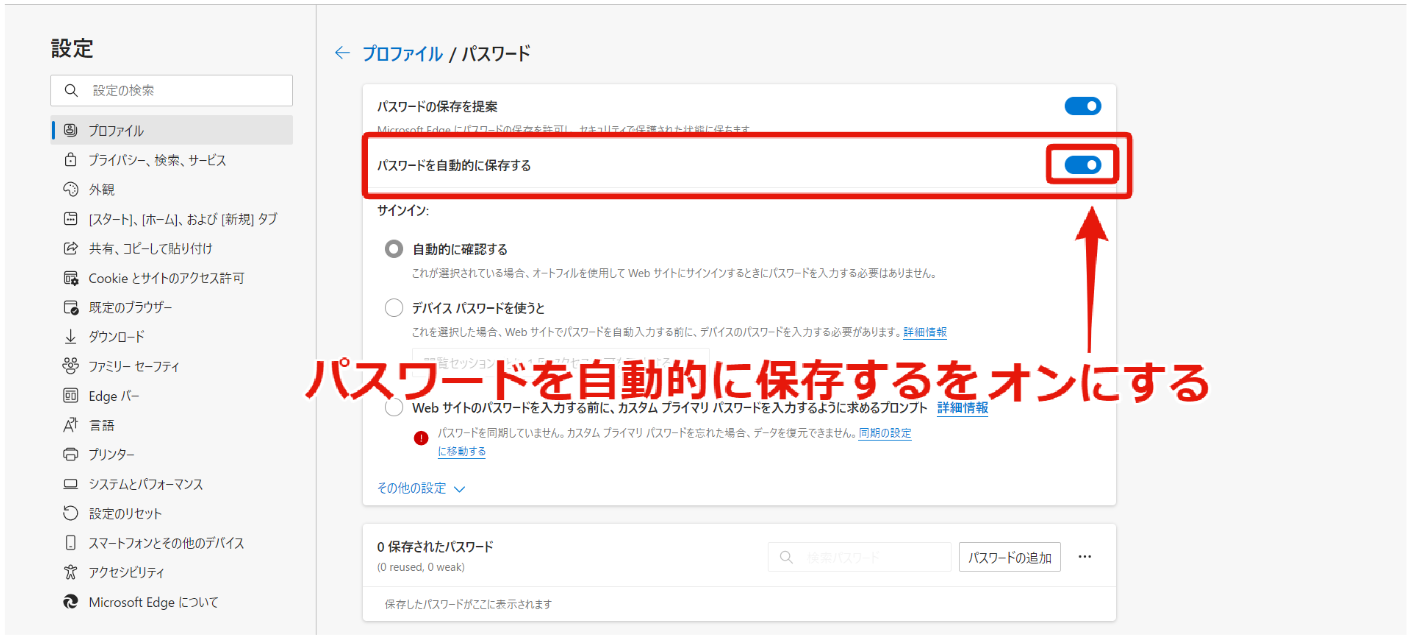Toggle パスワードを自動的に保存する switch
Image resolution: width=1410 pixels, height=640 pixels.
1083,165
